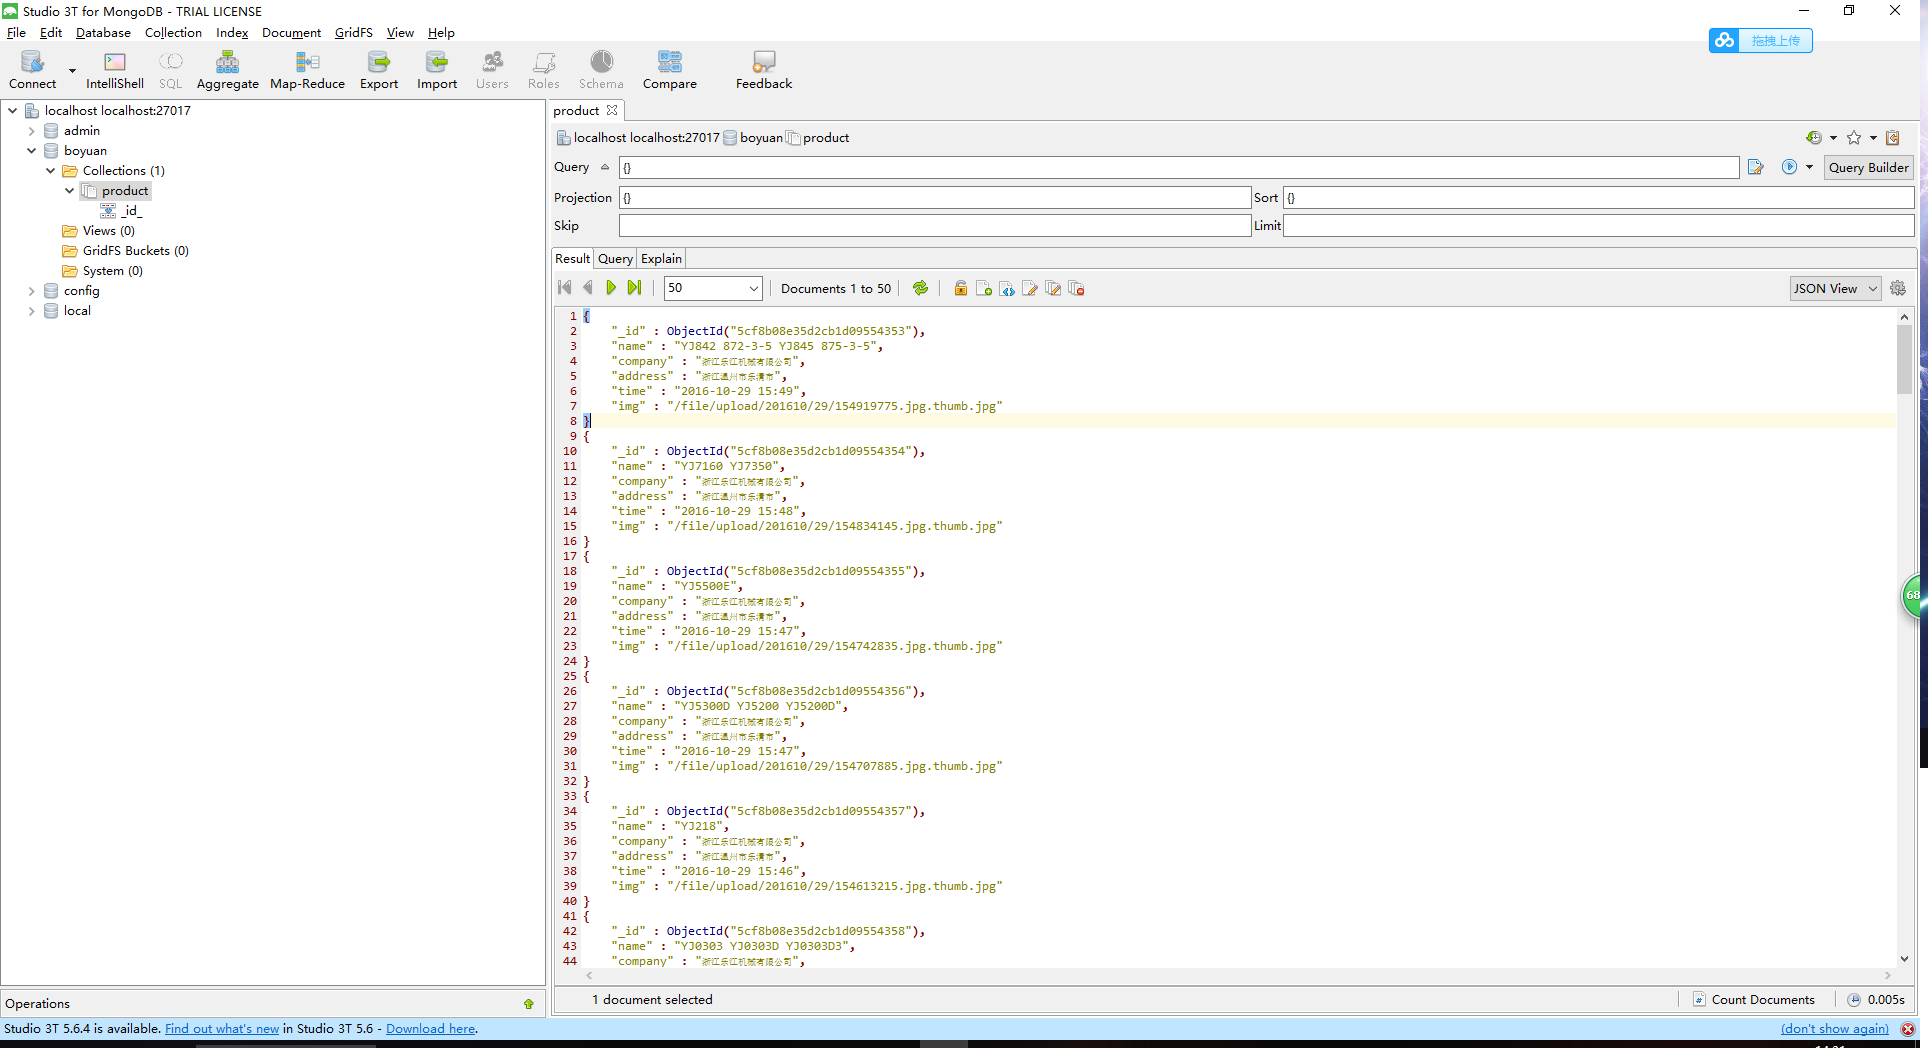This screenshot has width=1928, height=1048.
Task: Click the '(don't show again)' link
Action: [x=1834, y=1028]
